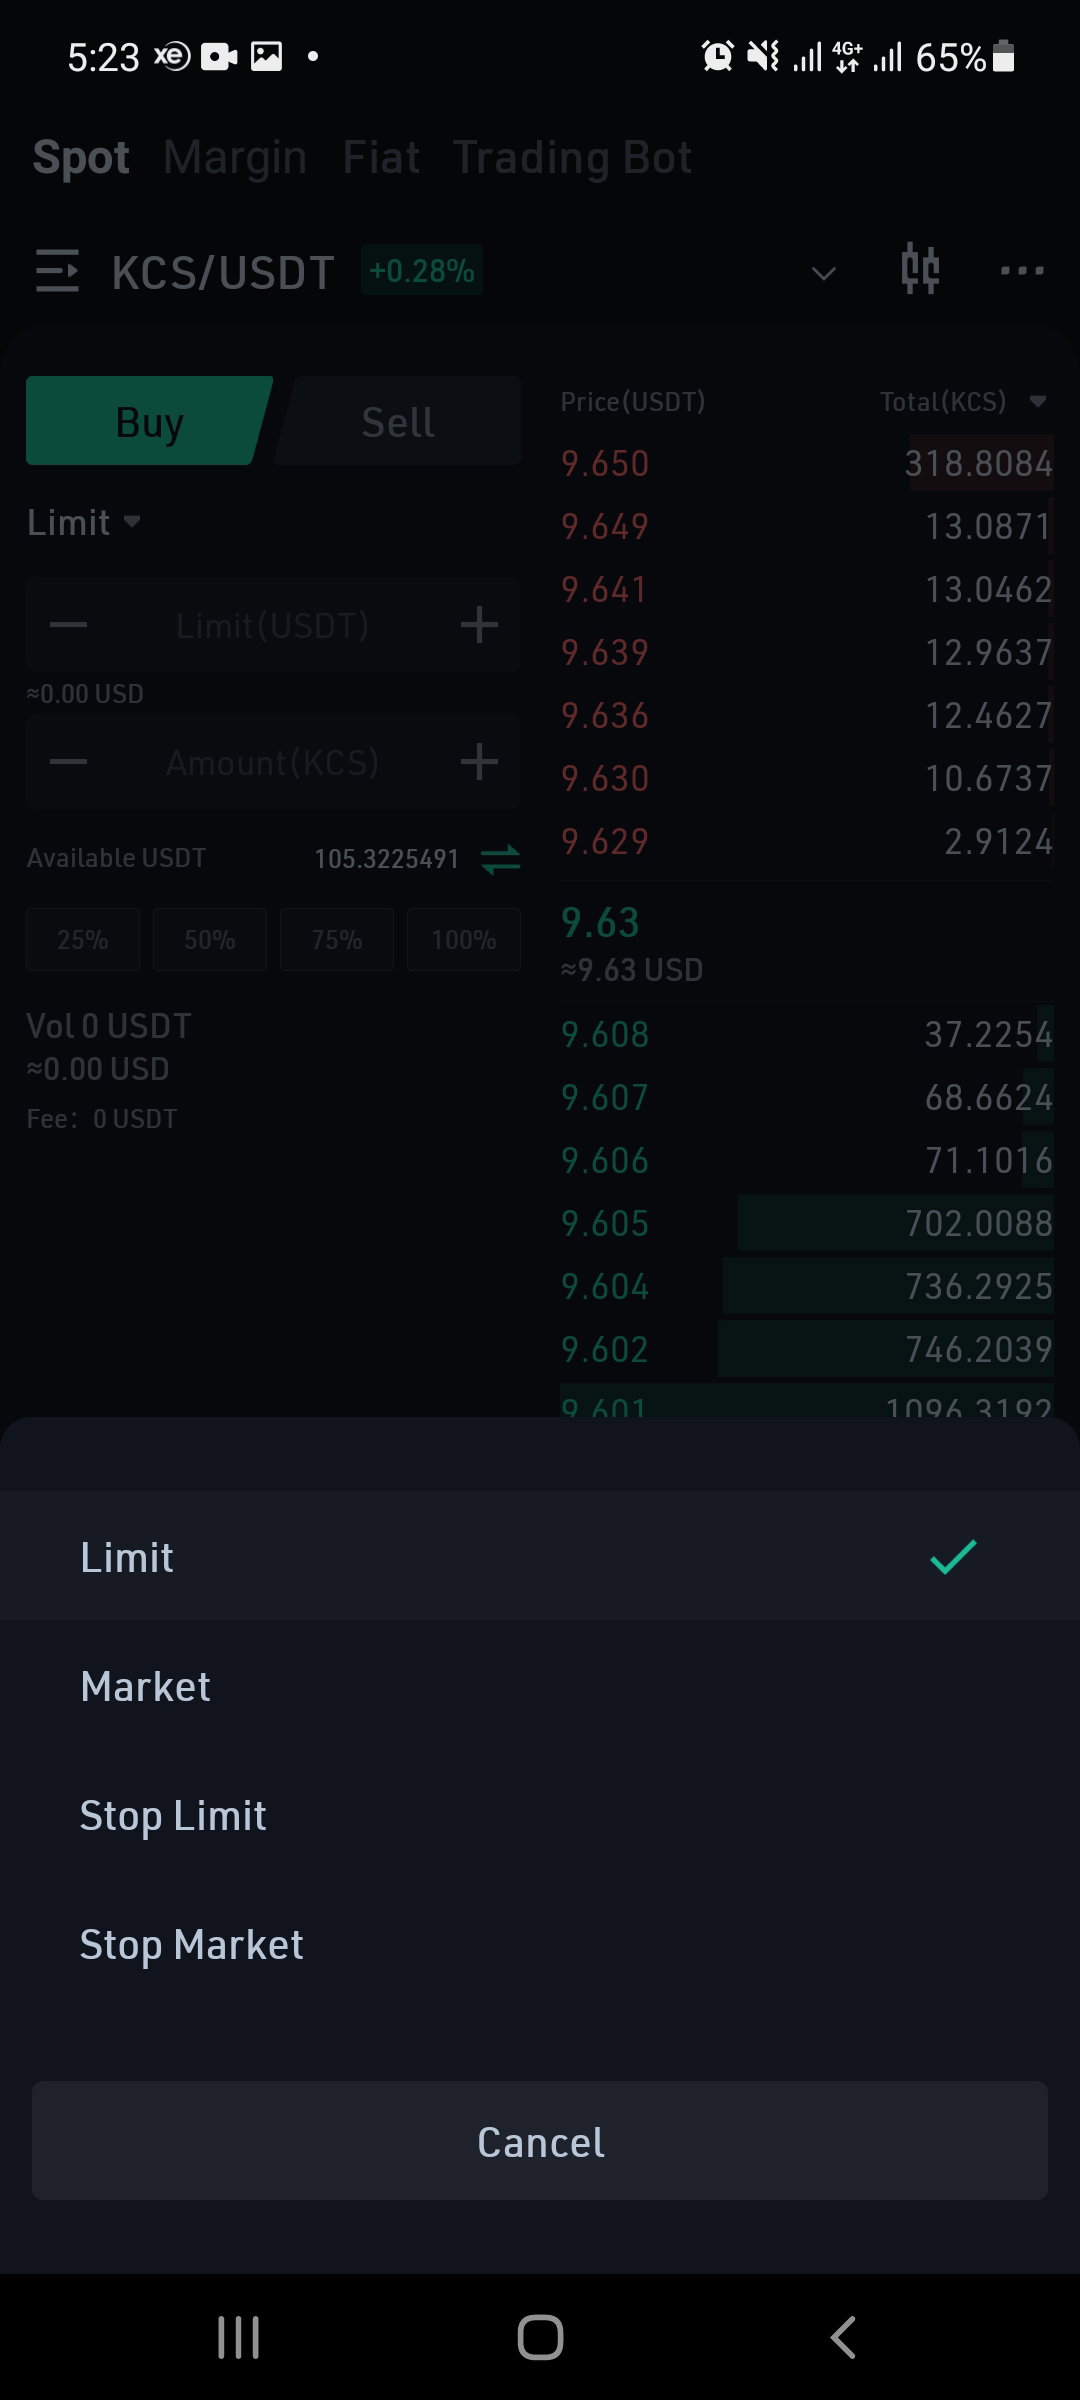The width and height of the screenshot is (1080, 2400).
Task: Tap the Android home navigation icon
Action: pyautogui.click(x=540, y=2337)
